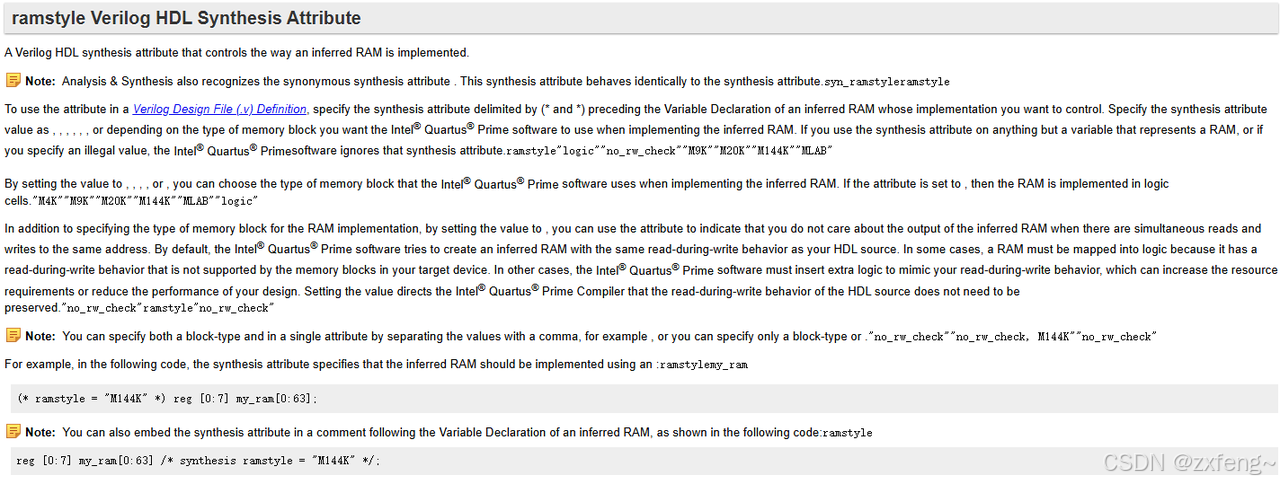Click the preserved."no_rw_check"ramstyle text line

139,308
